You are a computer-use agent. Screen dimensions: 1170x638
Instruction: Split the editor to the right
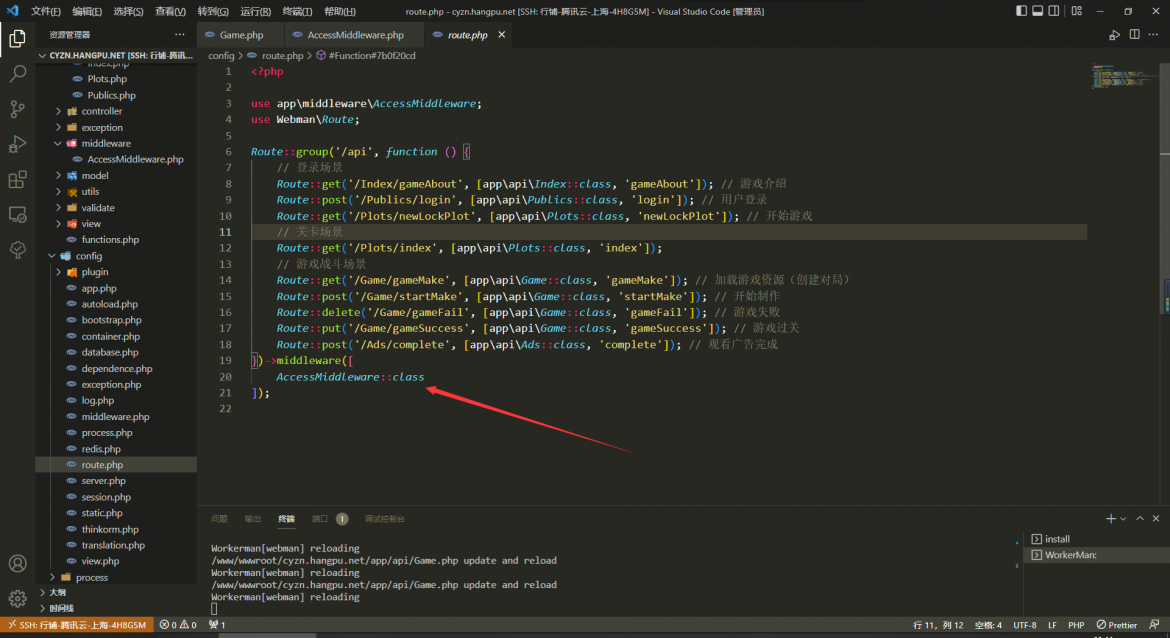(1134, 34)
